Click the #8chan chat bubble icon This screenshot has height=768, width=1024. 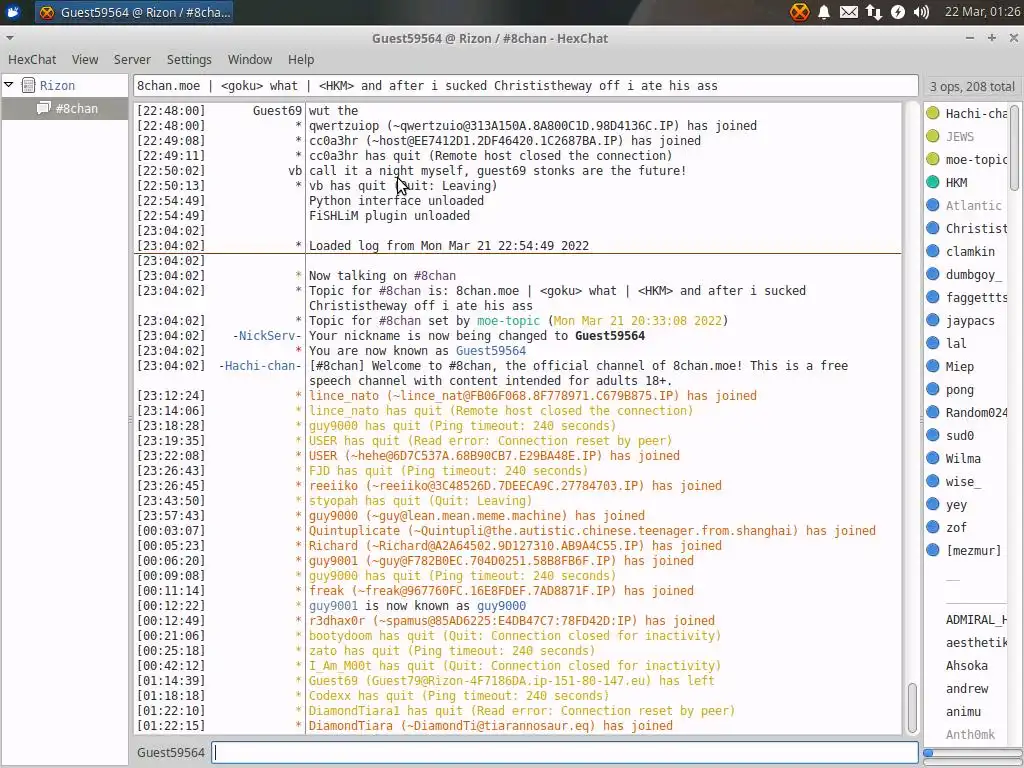[44, 108]
